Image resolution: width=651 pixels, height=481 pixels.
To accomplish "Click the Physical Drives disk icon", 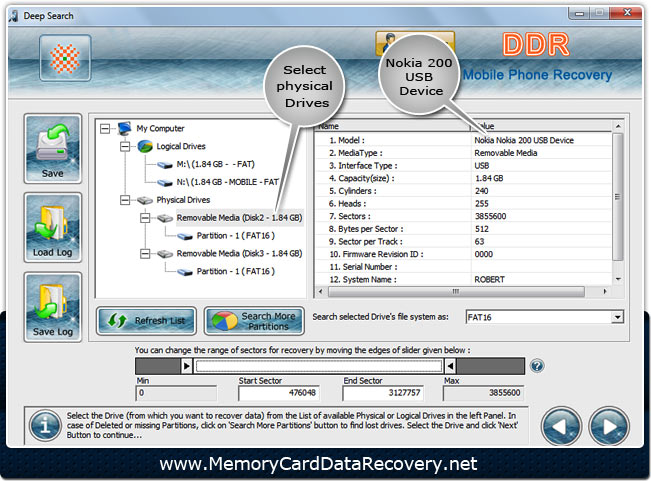I will point(145,200).
